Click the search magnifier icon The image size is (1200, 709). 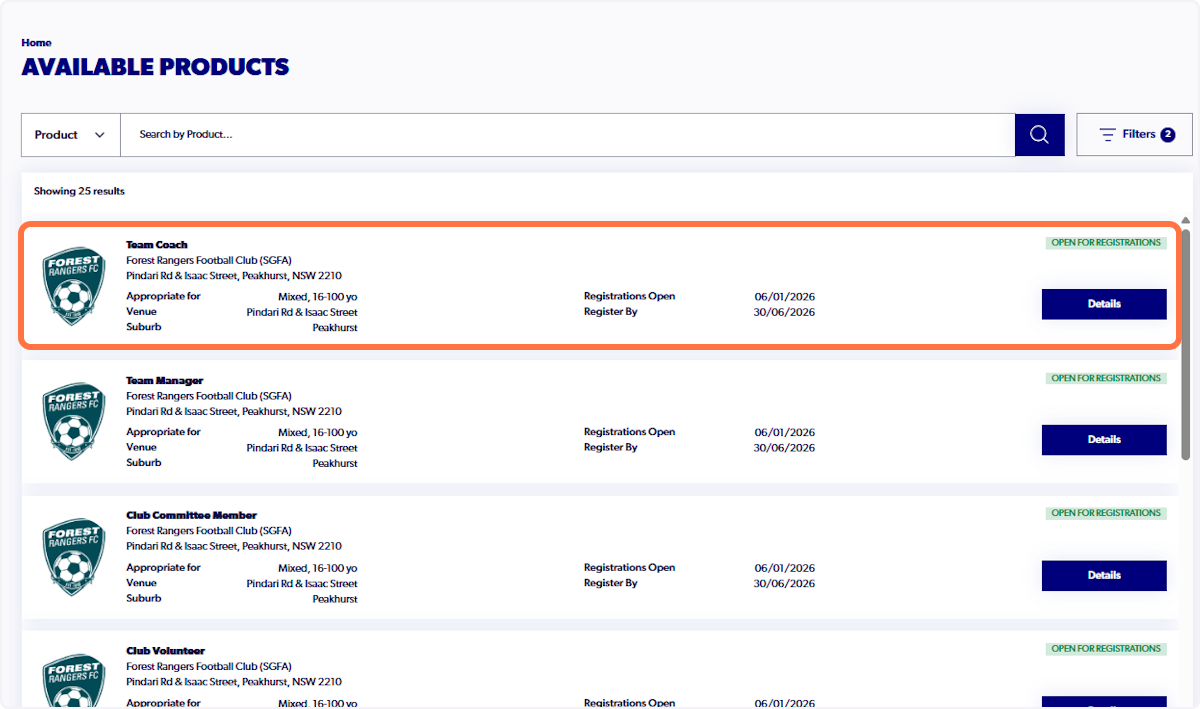1039,134
